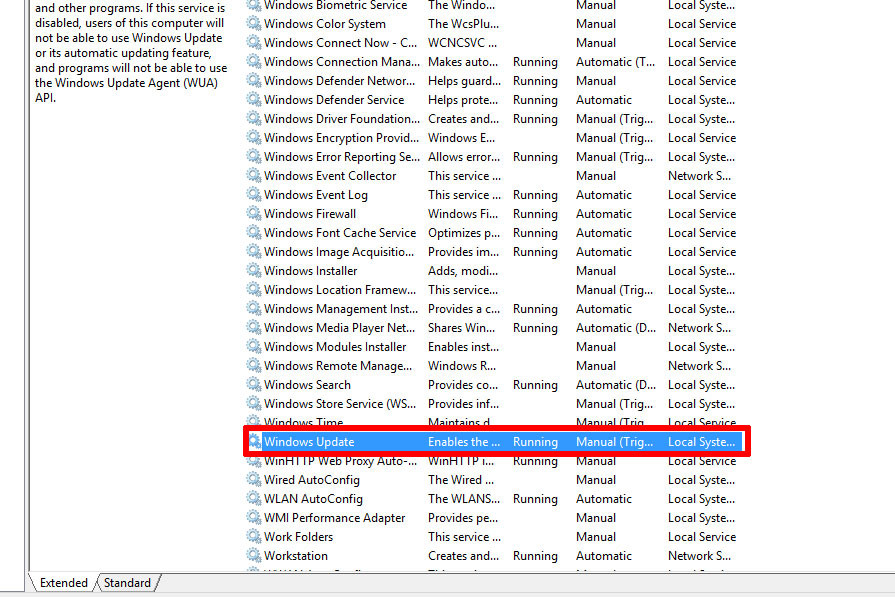Click the gear icon beside Windows Event Collector
Screen dimensions: 895x597
click(x=253, y=175)
